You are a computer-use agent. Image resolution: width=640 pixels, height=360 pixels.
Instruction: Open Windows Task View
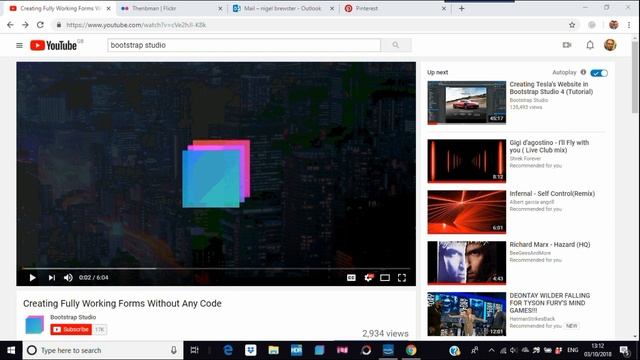pyautogui.click(x=195, y=350)
